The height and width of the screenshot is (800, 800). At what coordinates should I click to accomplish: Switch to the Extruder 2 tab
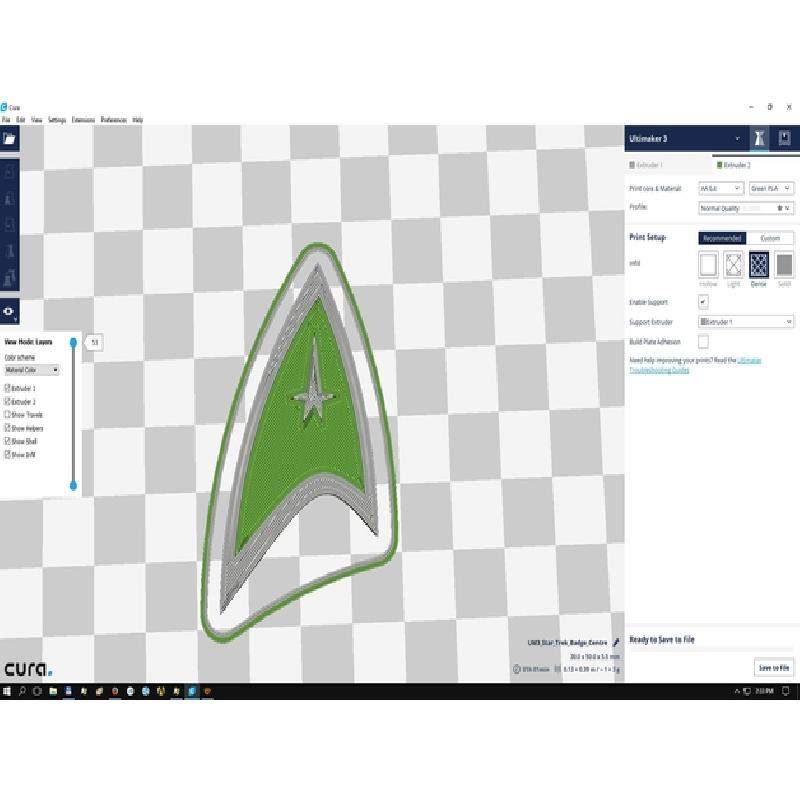click(x=756, y=165)
